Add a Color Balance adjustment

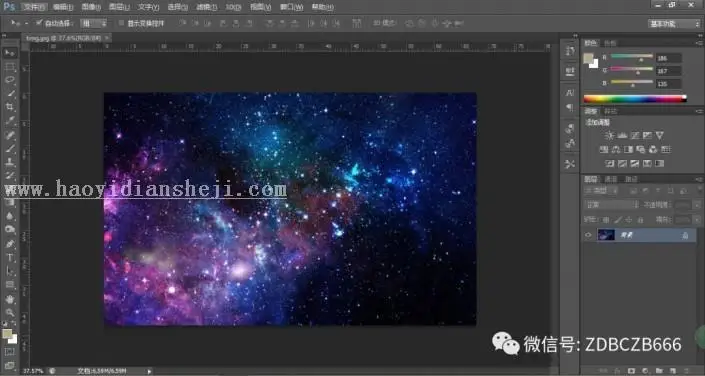[616, 149]
